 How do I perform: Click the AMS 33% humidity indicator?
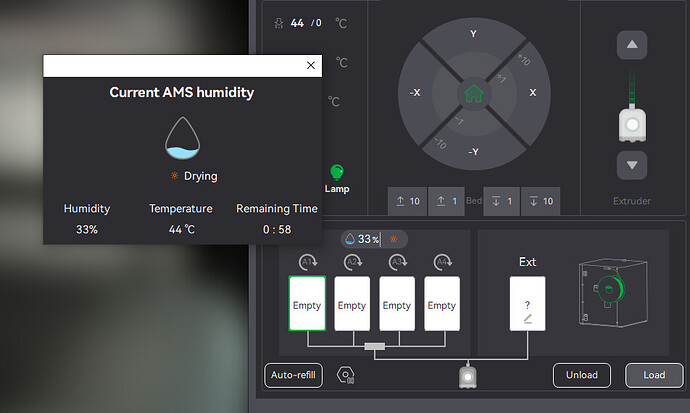pos(362,239)
